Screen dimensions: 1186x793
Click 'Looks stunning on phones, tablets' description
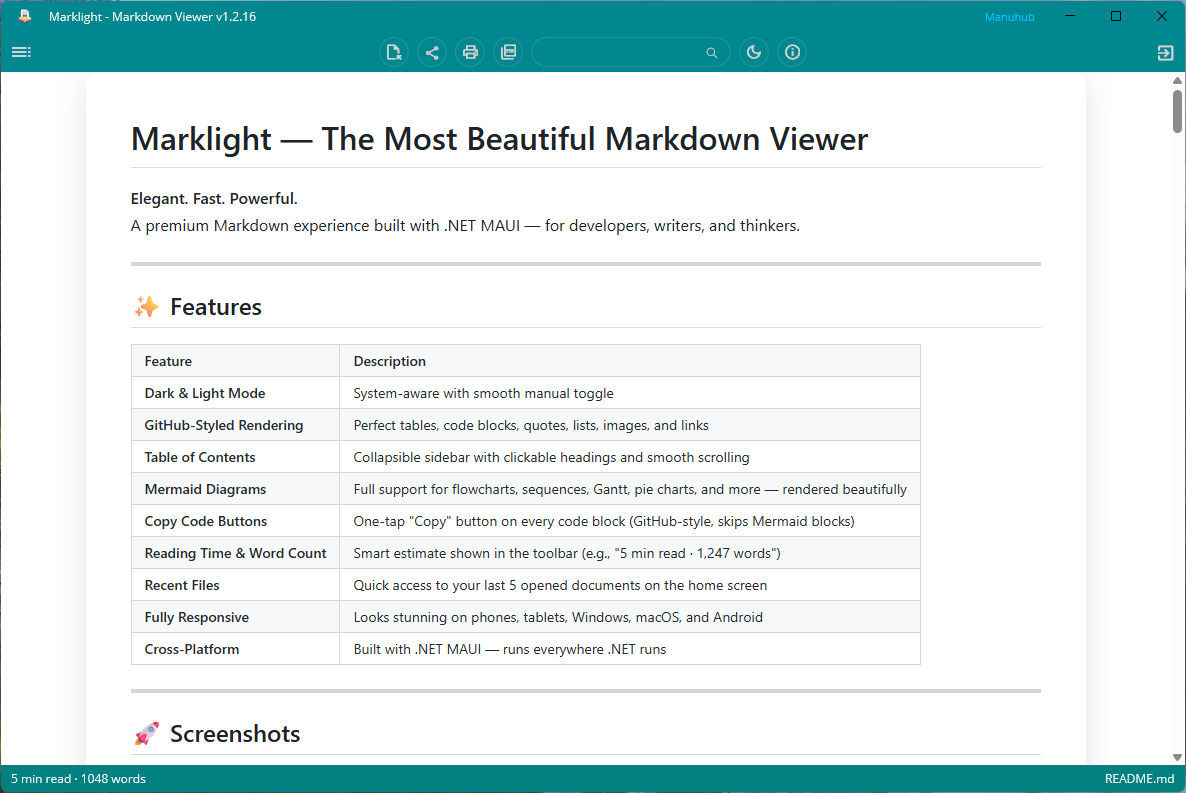[x=557, y=617]
